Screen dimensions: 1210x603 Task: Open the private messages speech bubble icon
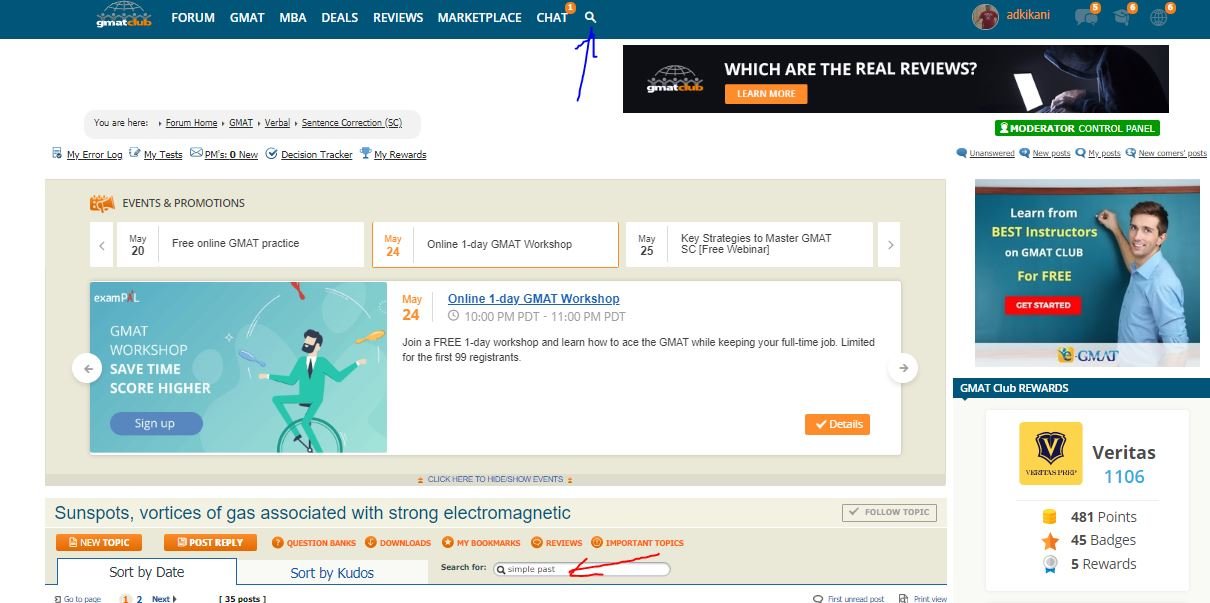[x=1084, y=17]
